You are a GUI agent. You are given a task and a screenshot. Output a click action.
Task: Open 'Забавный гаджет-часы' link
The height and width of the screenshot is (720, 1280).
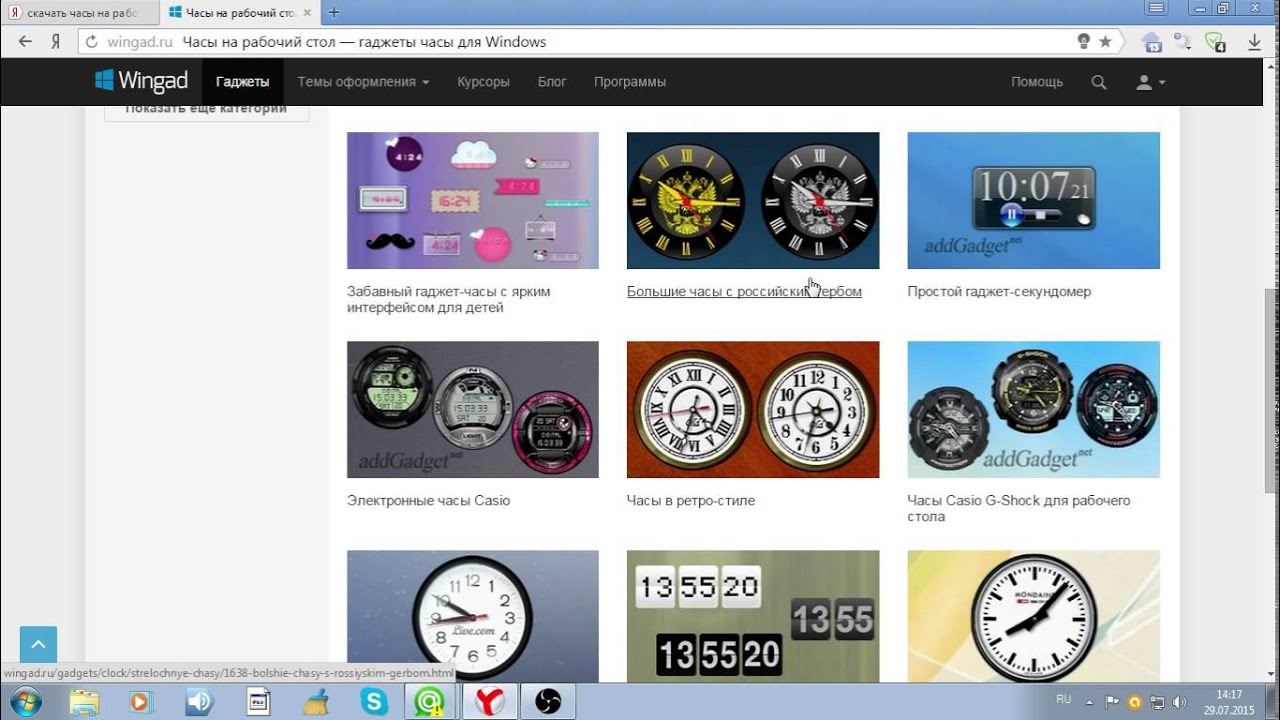tap(448, 300)
